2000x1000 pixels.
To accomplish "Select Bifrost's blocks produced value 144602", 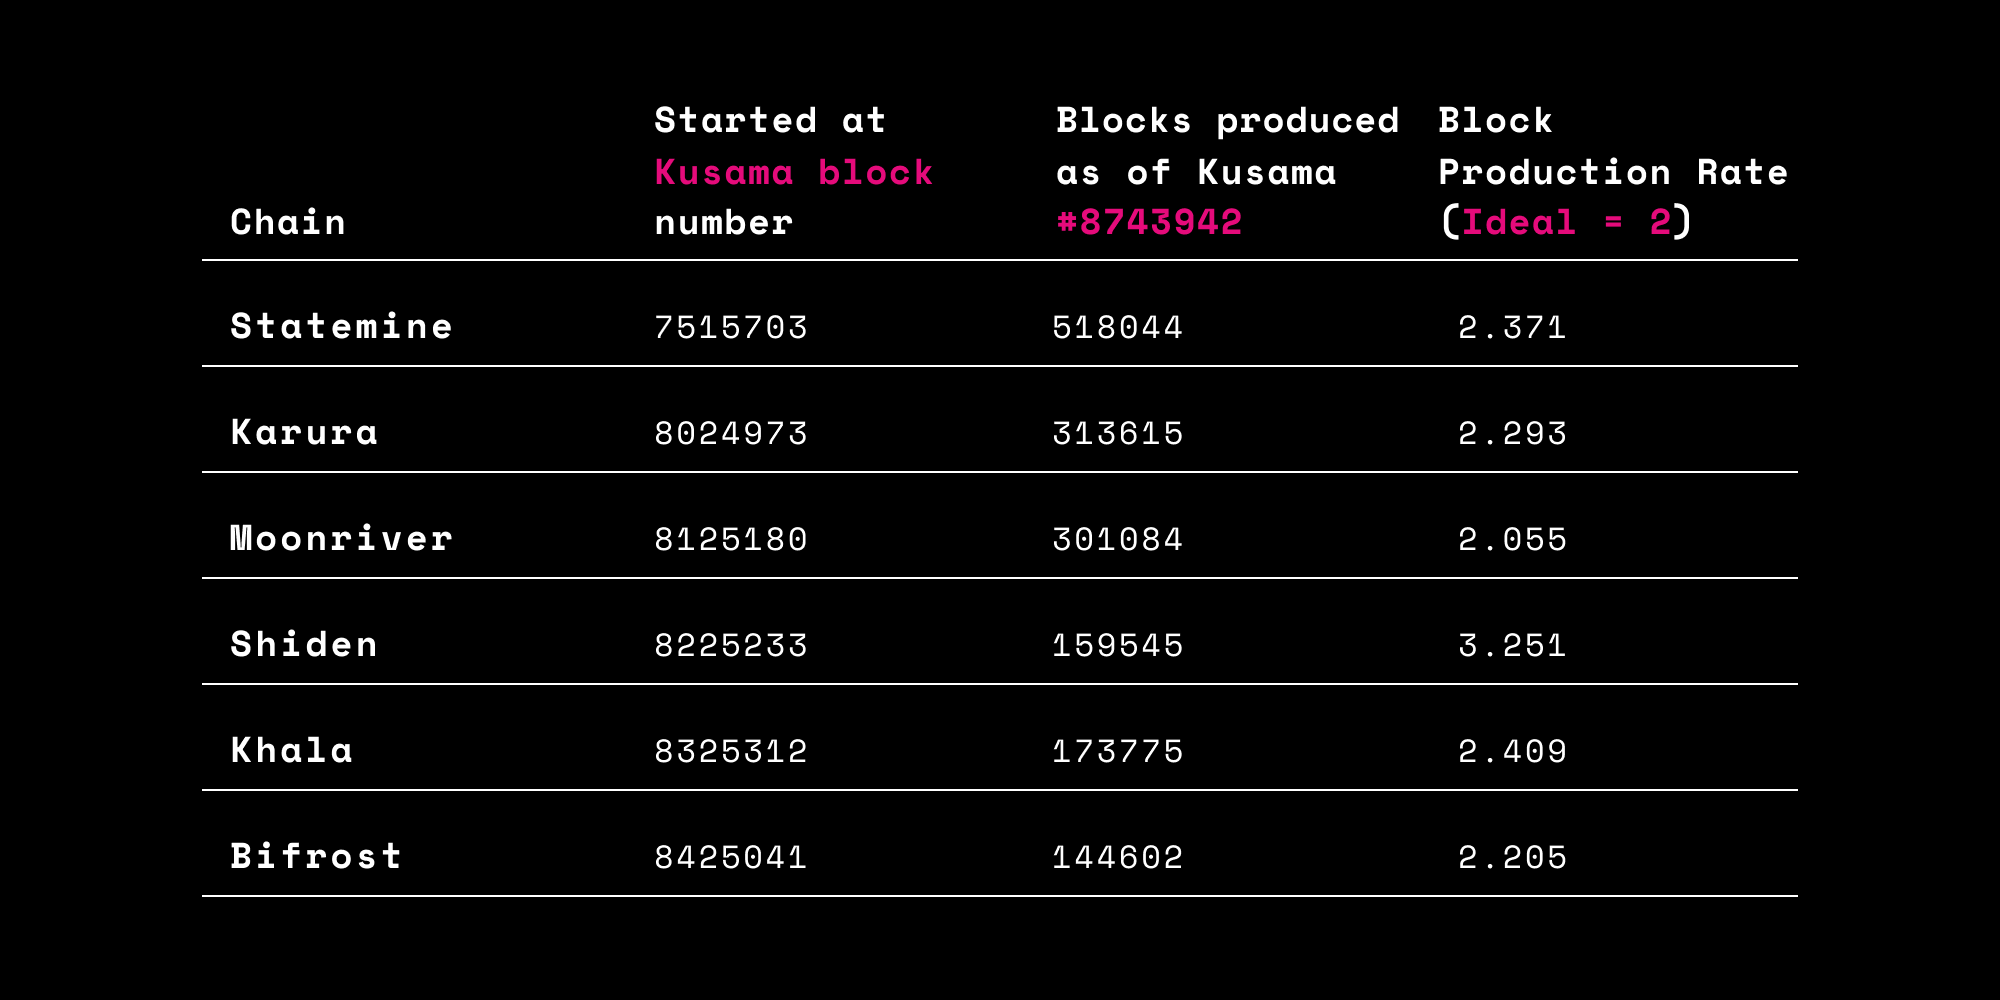I will [1118, 858].
